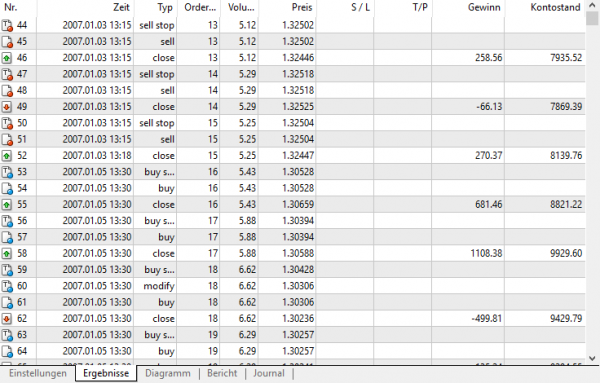600x383 pixels.
Task: Click the sell stop icon in row 50
Action: (7, 123)
